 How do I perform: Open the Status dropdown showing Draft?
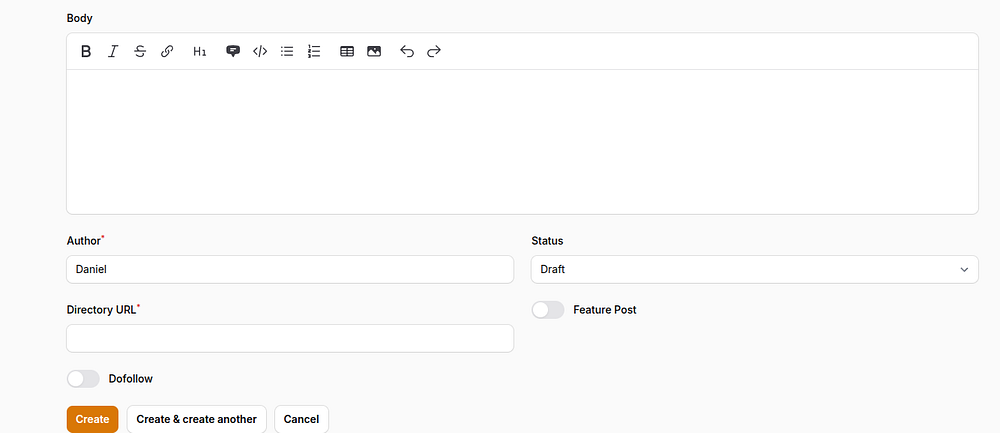tap(754, 269)
